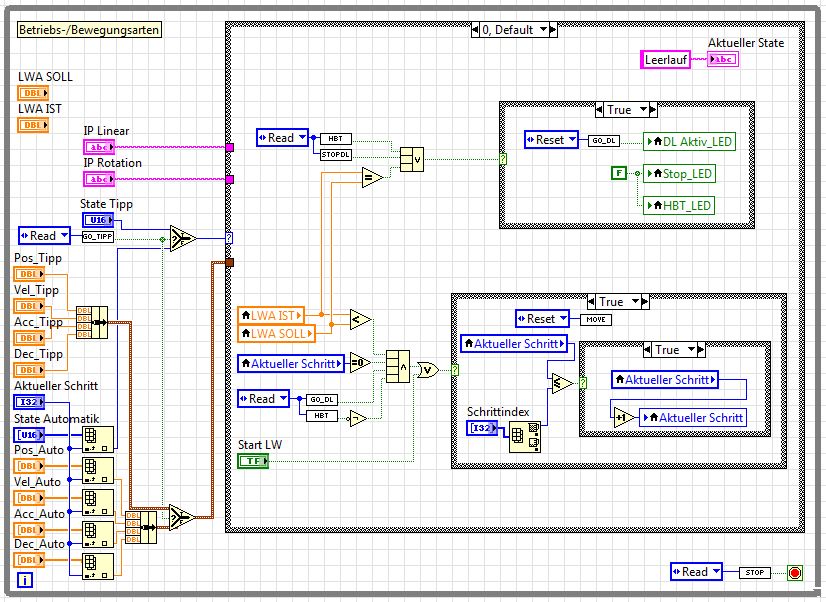Click the LWA SOLL DBL terminal
The height and width of the screenshot is (602, 826).
33,93
